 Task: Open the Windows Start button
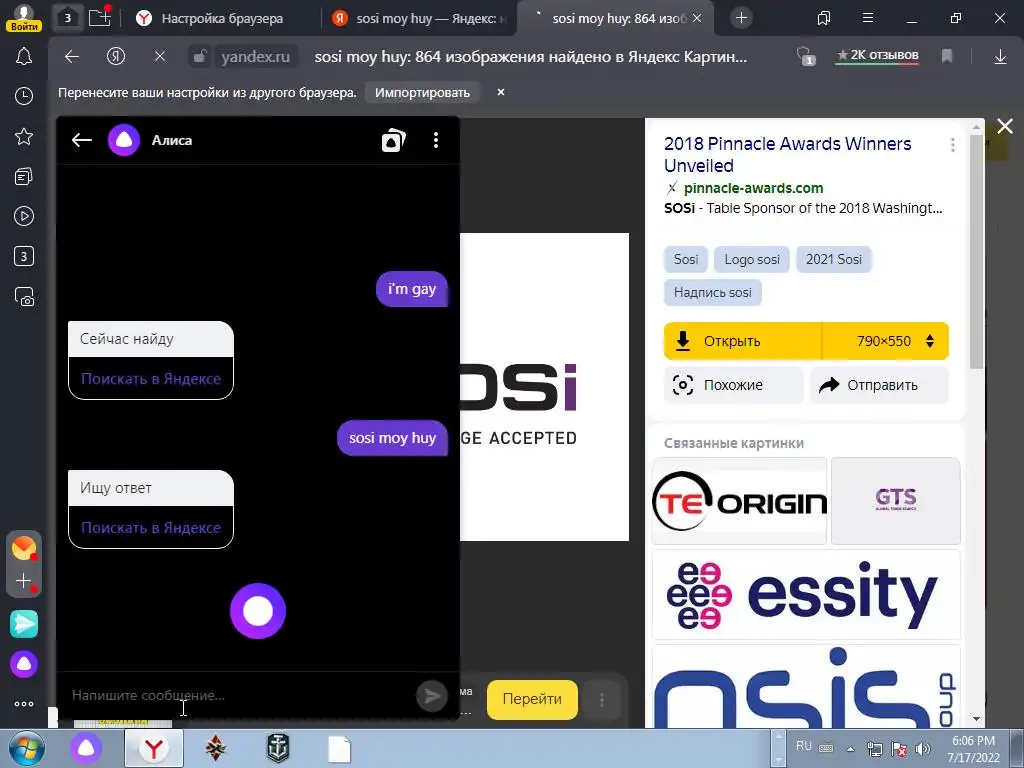pos(27,749)
